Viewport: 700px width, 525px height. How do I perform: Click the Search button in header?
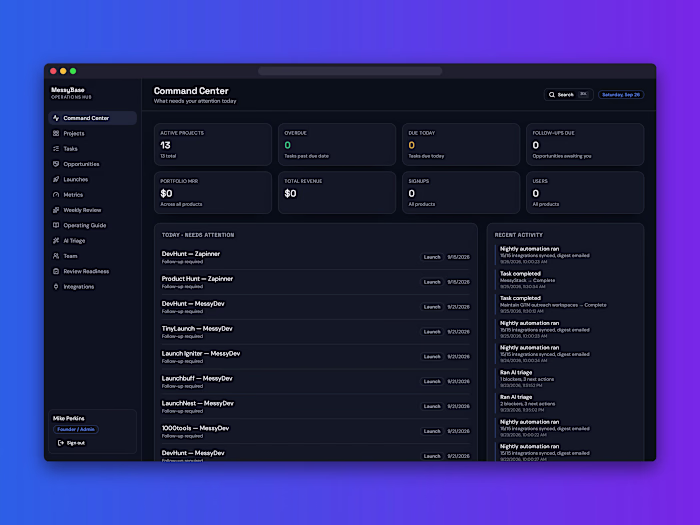tap(568, 95)
